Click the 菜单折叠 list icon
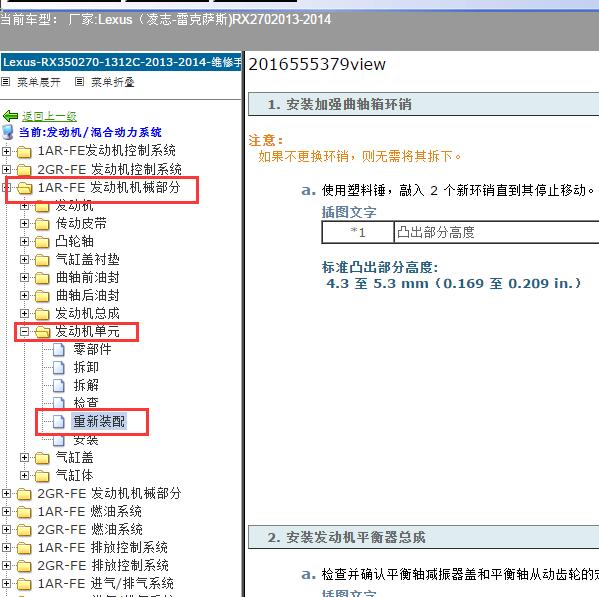This screenshot has height=597, width=599. [79, 82]
